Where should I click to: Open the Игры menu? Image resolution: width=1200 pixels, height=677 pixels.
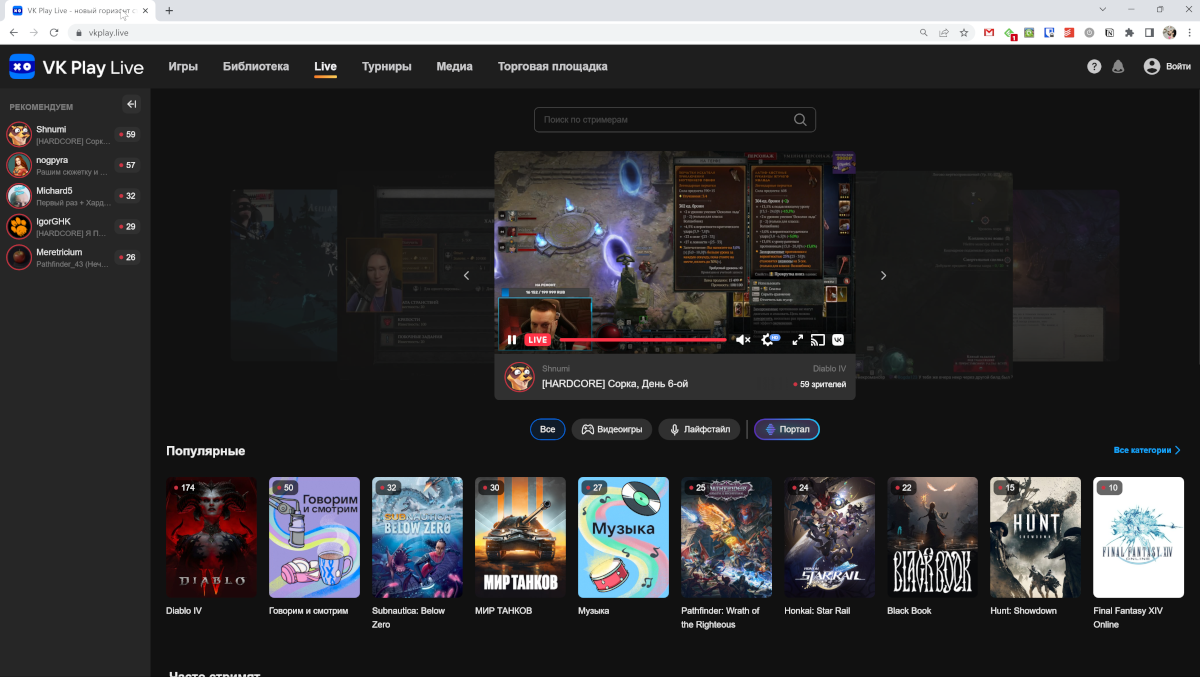[x=183, y=67]
